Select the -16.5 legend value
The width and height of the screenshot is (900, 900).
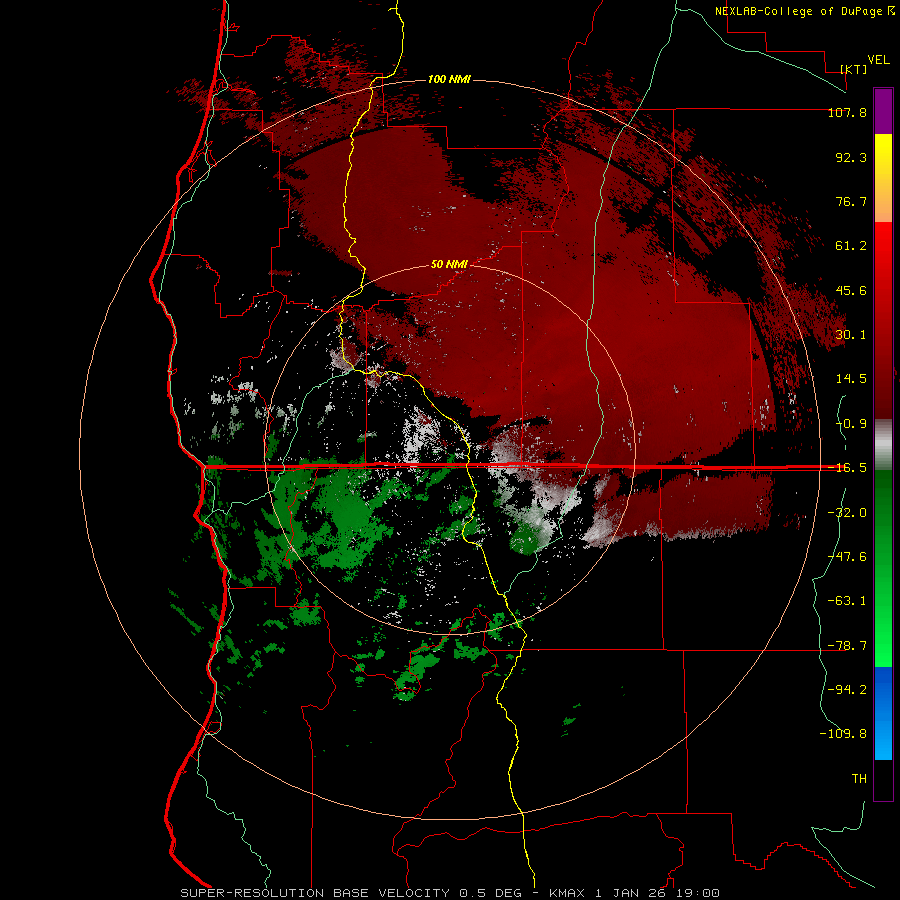click(847, 468)
